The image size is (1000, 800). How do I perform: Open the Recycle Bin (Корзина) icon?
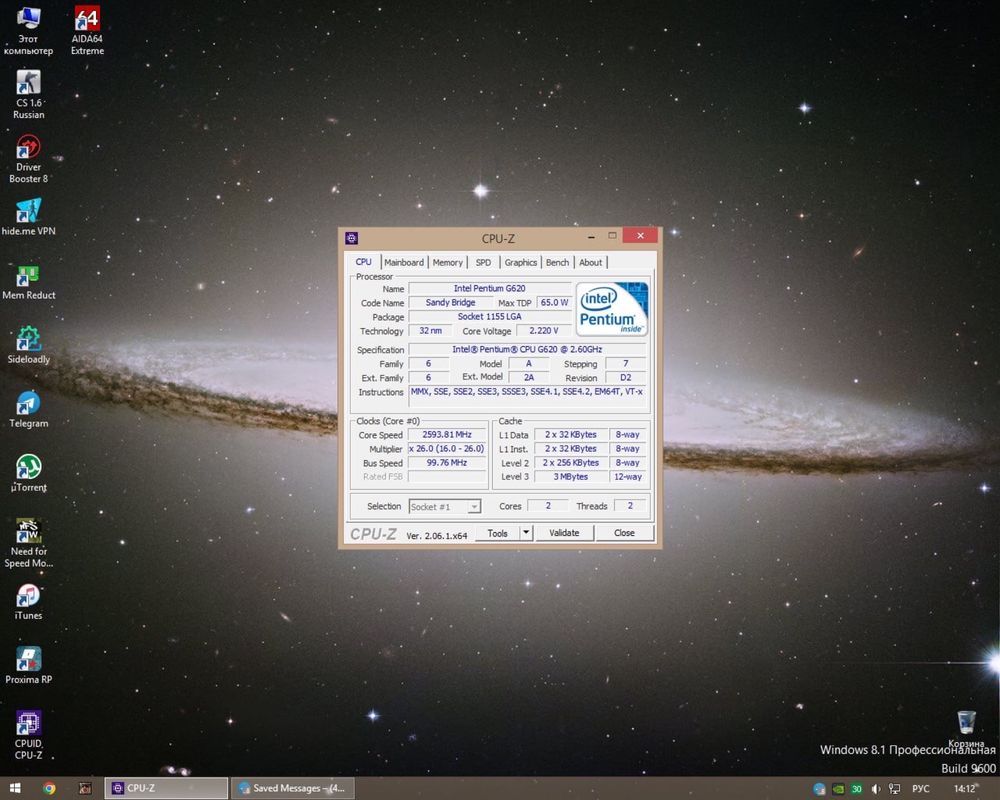(966, 729)
